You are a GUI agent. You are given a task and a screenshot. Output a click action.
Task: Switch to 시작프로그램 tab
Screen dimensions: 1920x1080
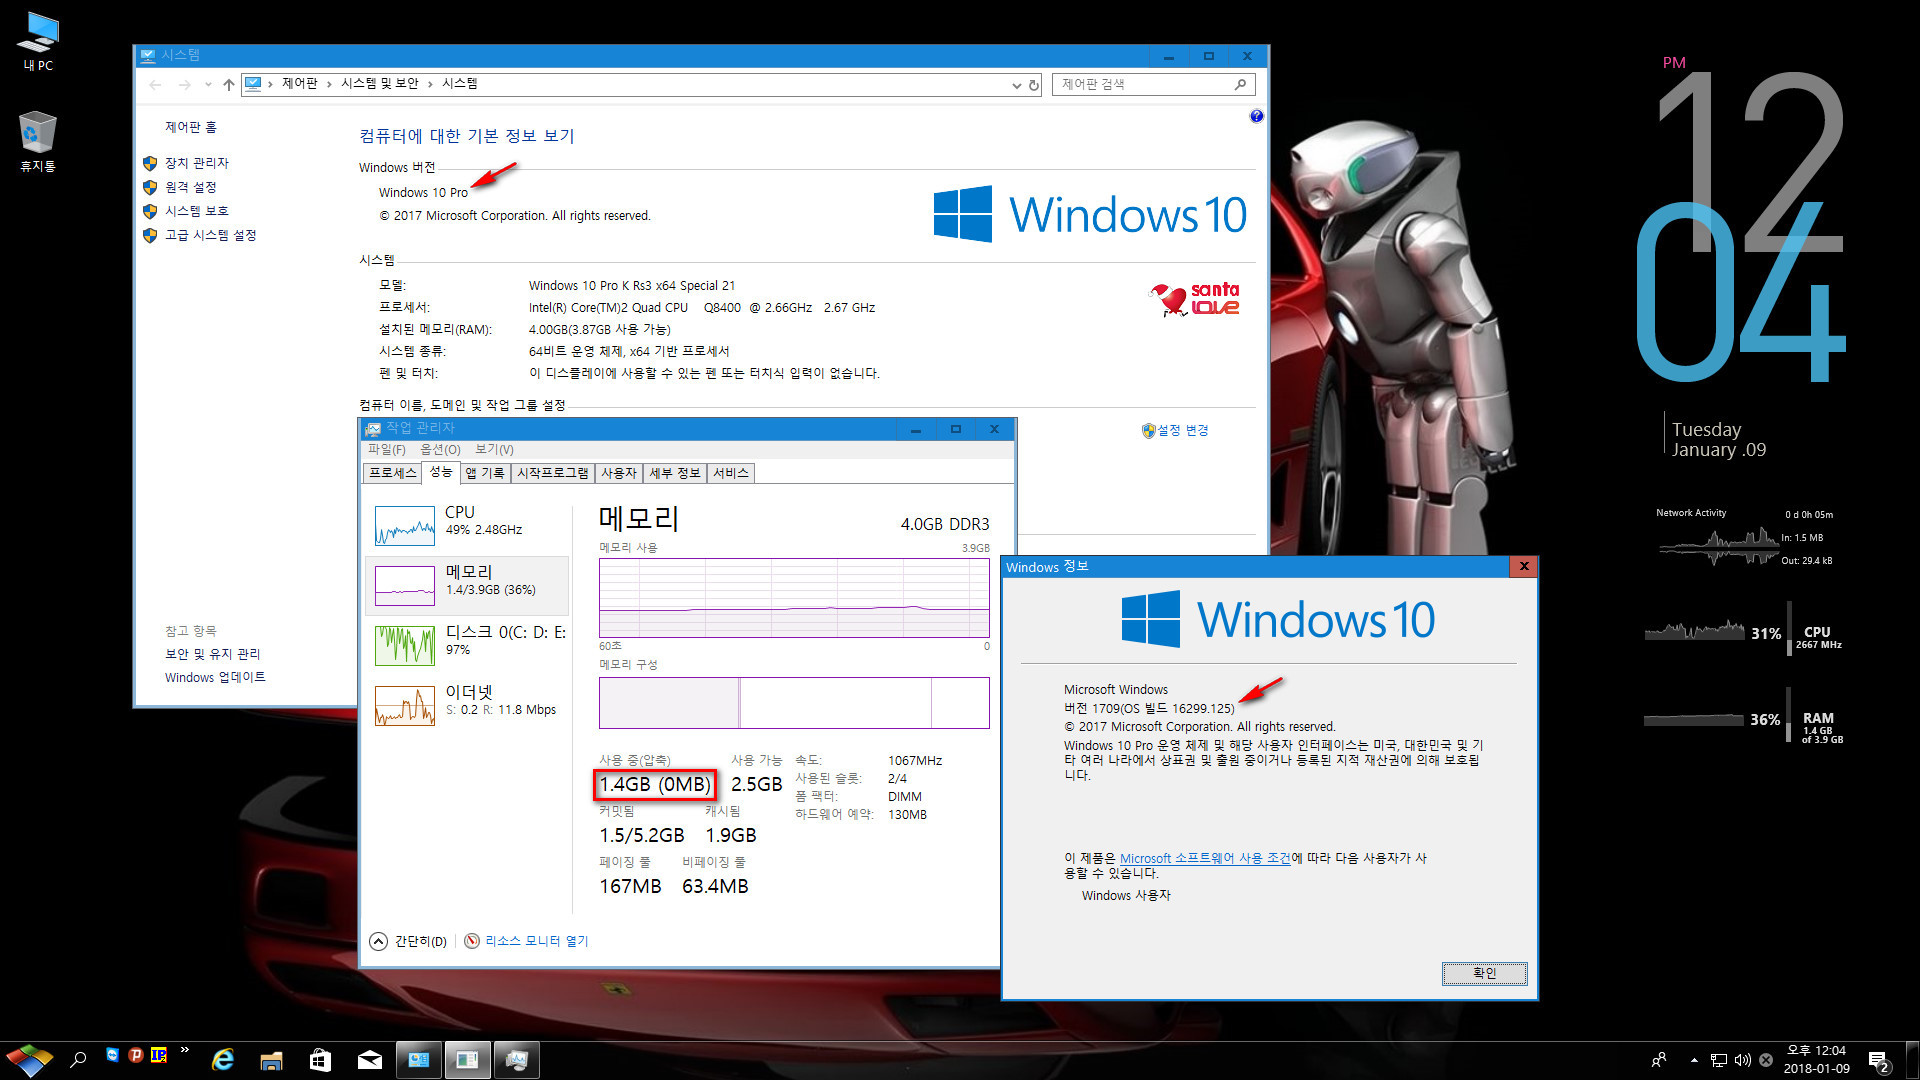pos(553,473)
